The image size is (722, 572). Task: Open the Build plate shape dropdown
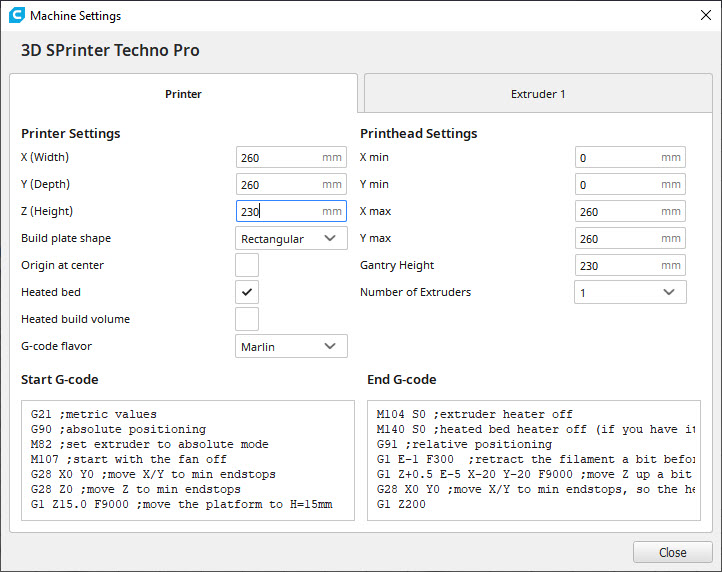291,238
